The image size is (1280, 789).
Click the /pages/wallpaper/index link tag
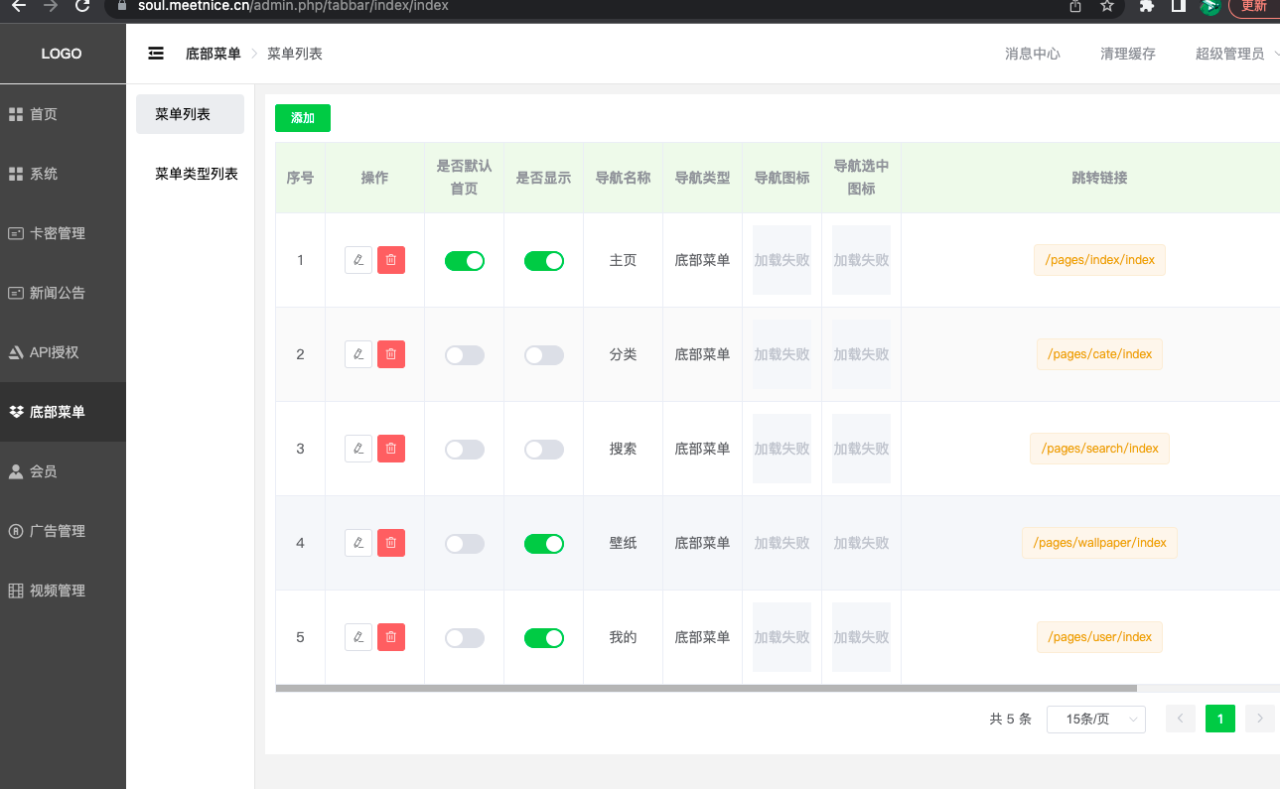point(1100,543)
